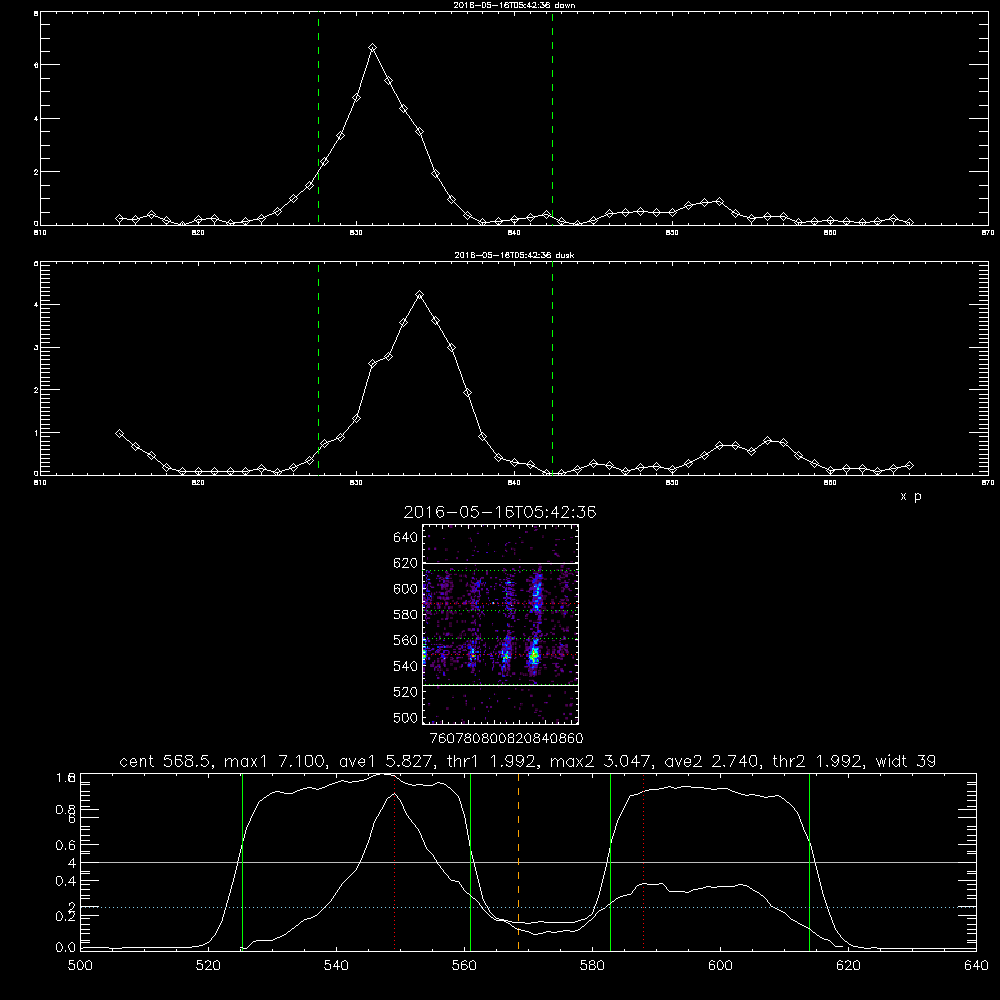Click the timestamp title above the spectral image
The width and height of the screenshot is (1000, 1000).
point(500,512)
